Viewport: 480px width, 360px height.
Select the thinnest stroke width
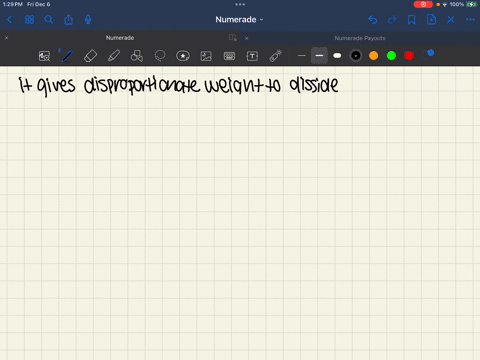[301, 56]
